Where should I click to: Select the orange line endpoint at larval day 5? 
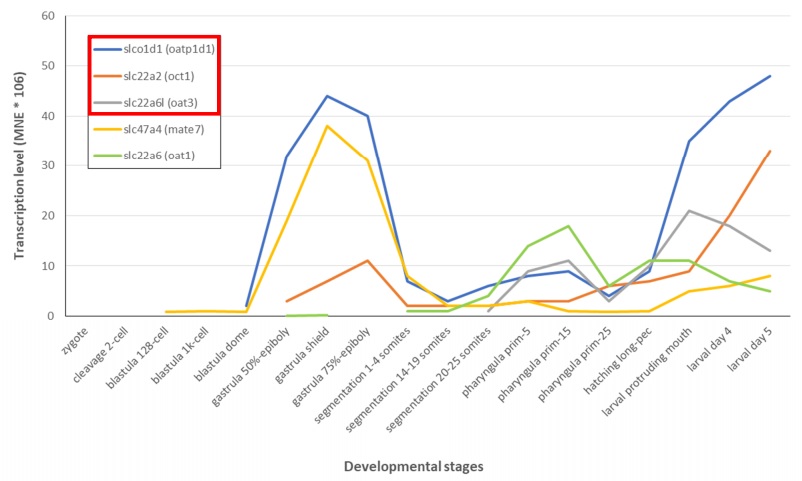tap(769, 151)
